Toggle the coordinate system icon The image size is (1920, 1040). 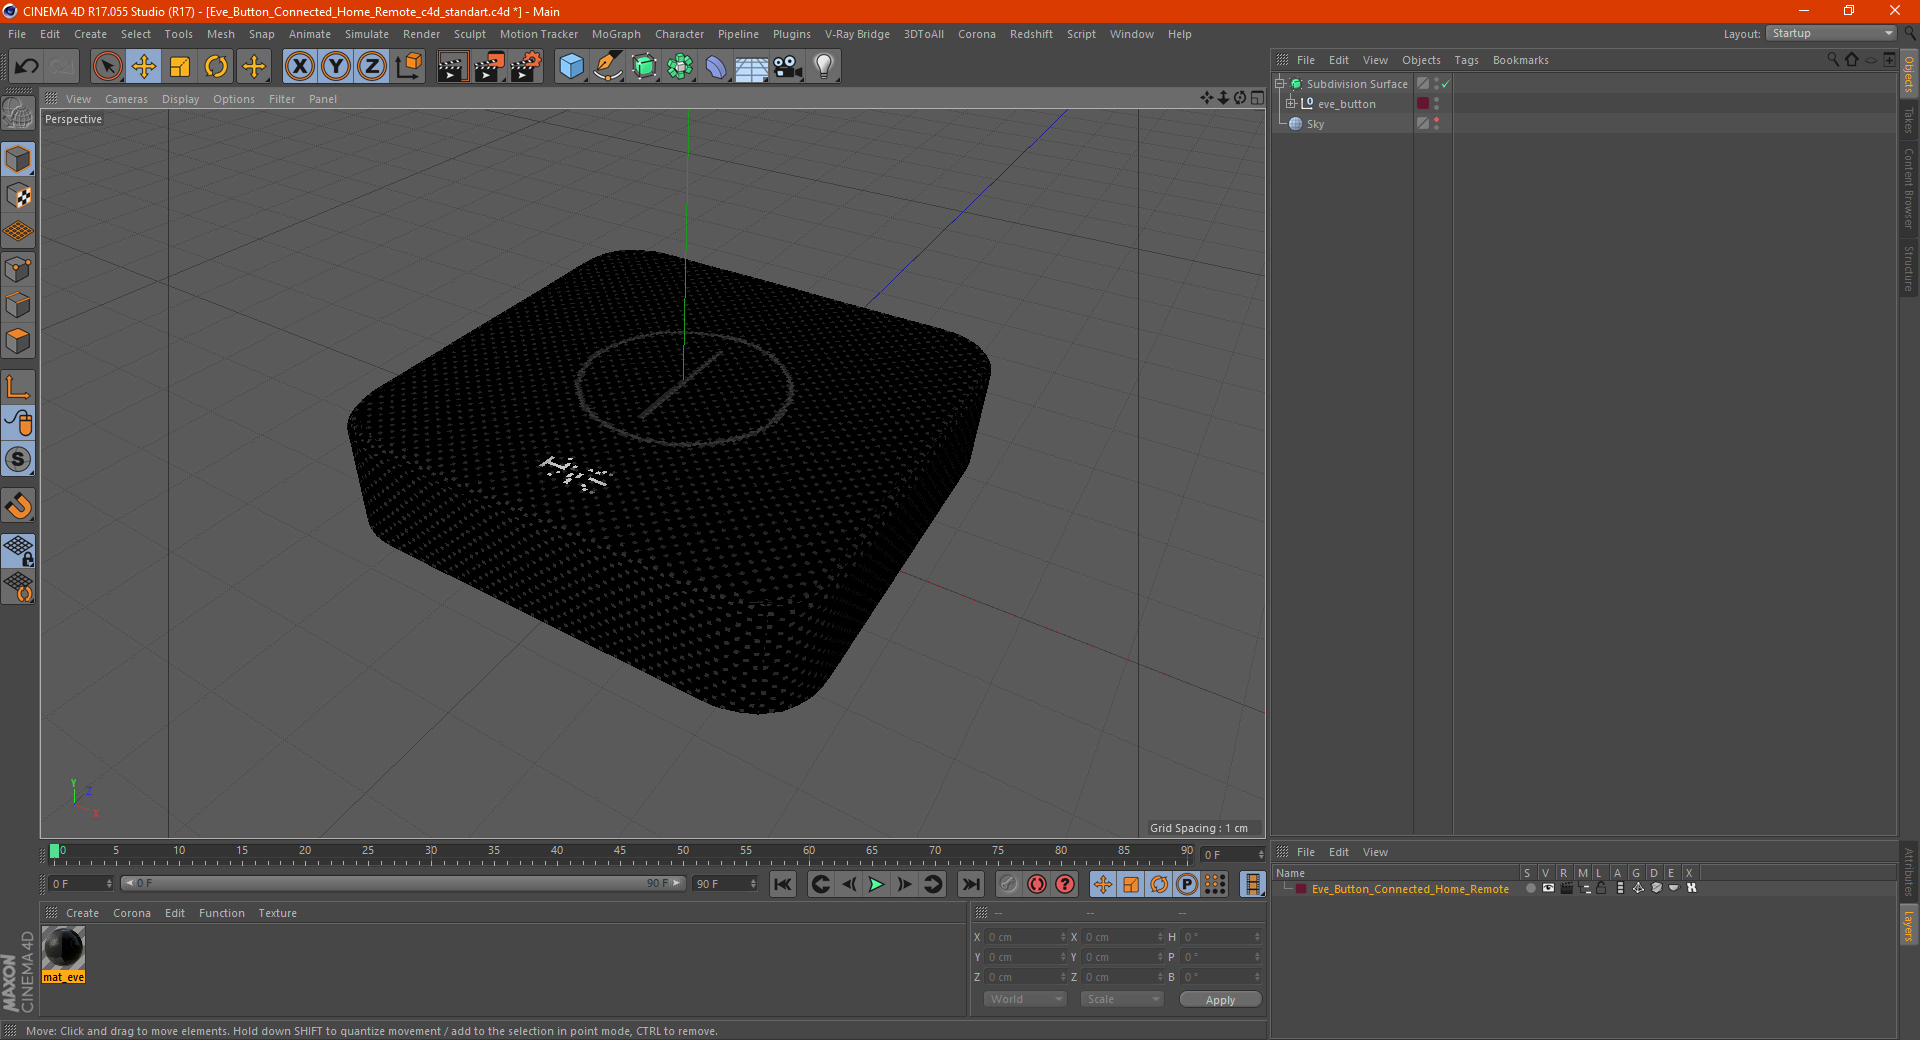[x=408, y=67]
